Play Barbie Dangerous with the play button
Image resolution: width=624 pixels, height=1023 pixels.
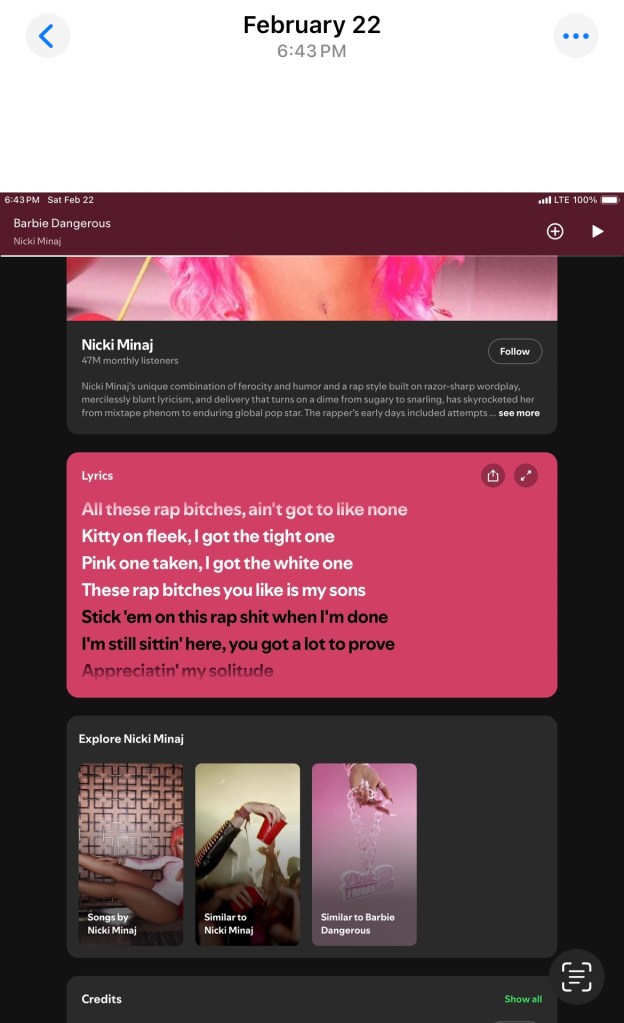[597, 231]
